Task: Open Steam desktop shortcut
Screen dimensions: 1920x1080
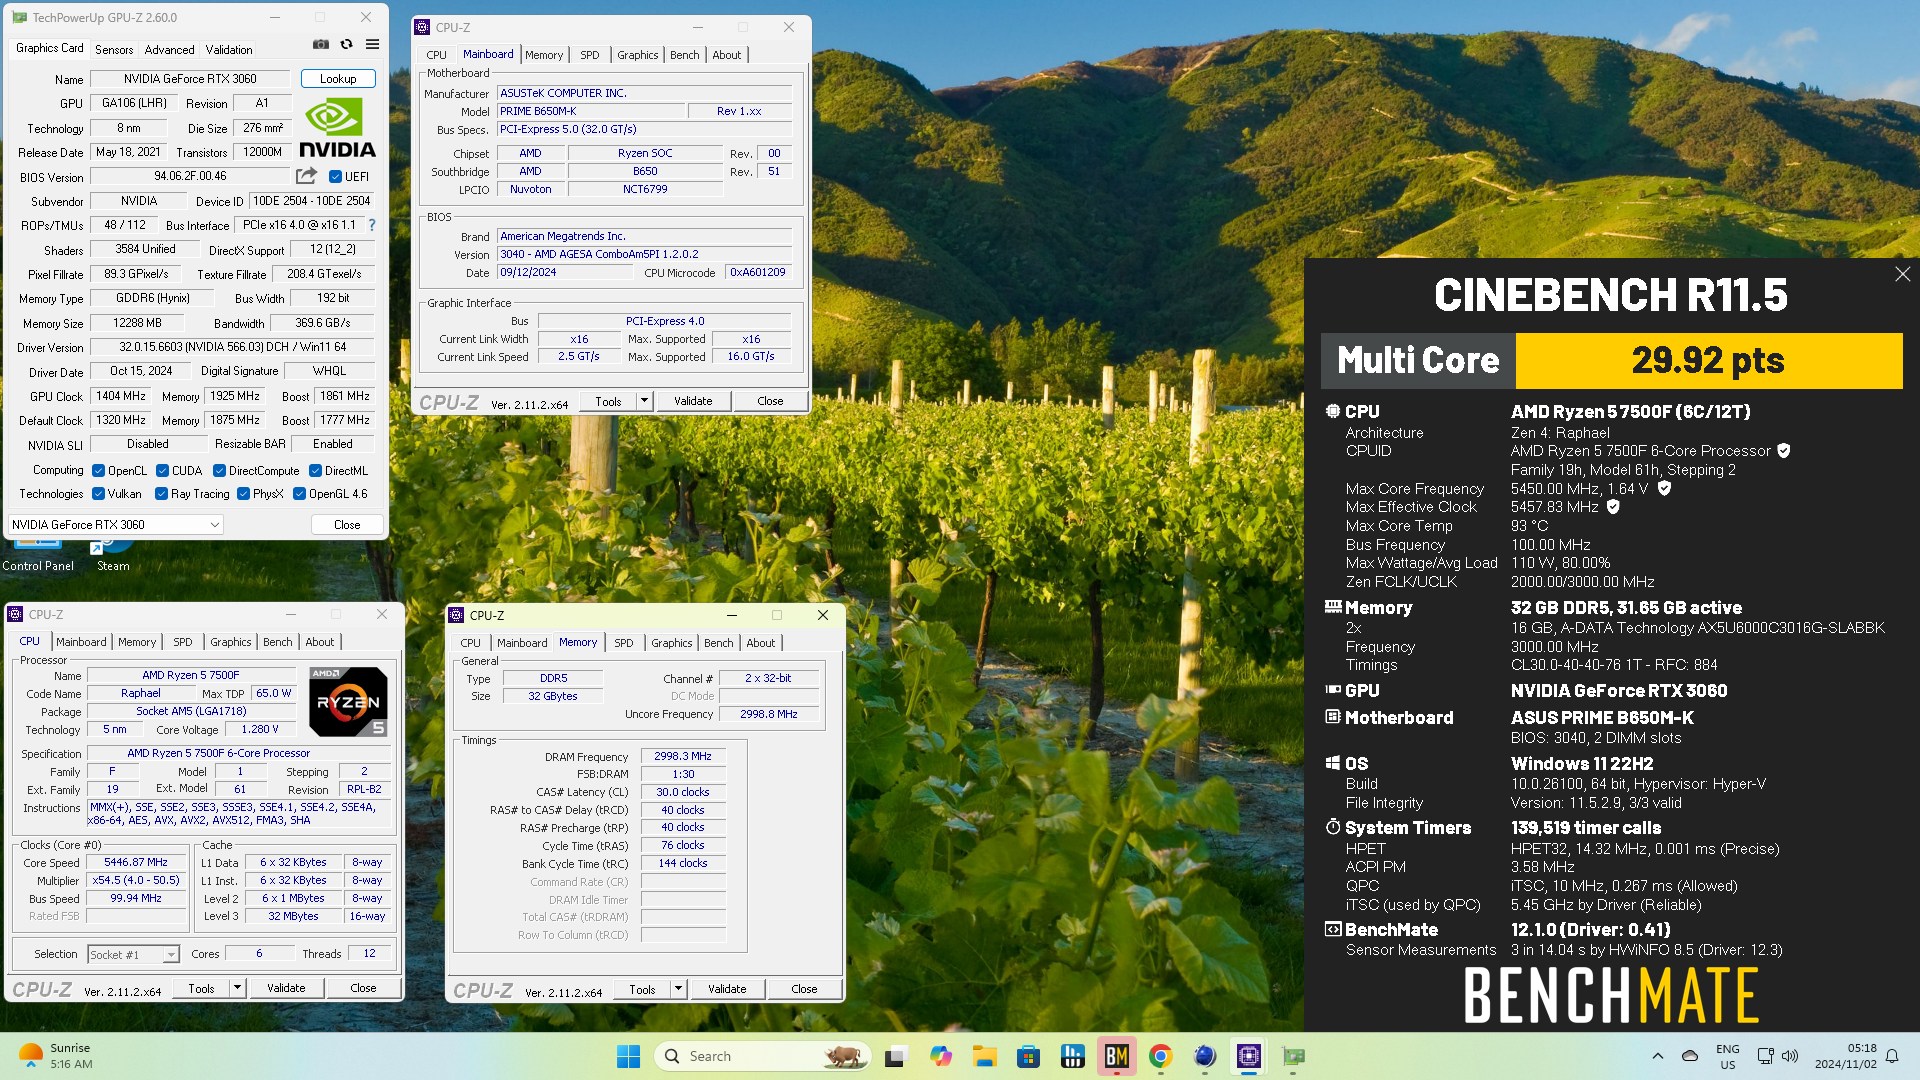Action: click(x=113, y=556)
